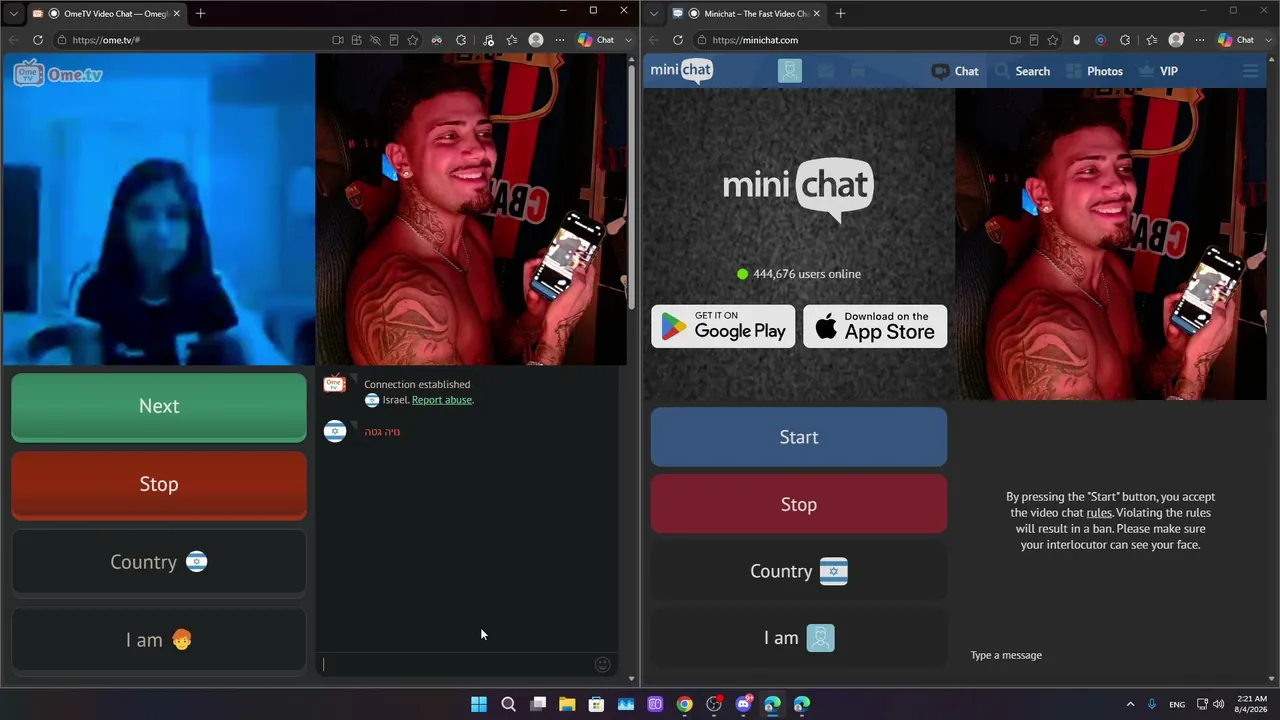
Task: Open Copilot Chat in the OmeTV window
Action: [x=596, y=40]
